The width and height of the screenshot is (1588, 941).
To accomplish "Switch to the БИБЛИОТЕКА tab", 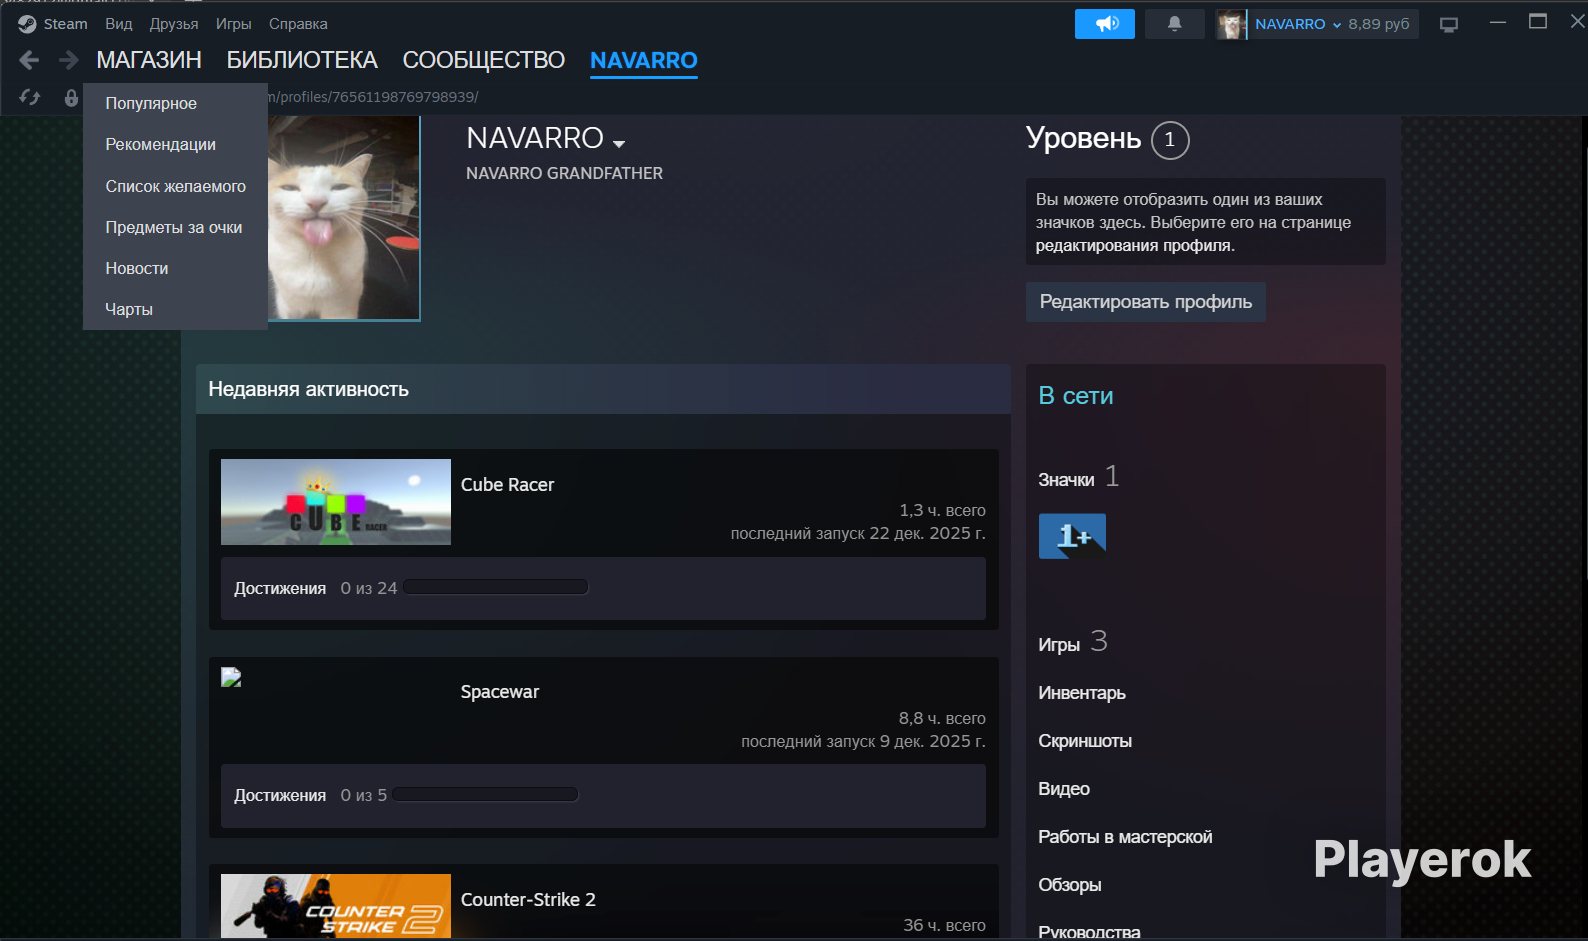I will point(302,60).
